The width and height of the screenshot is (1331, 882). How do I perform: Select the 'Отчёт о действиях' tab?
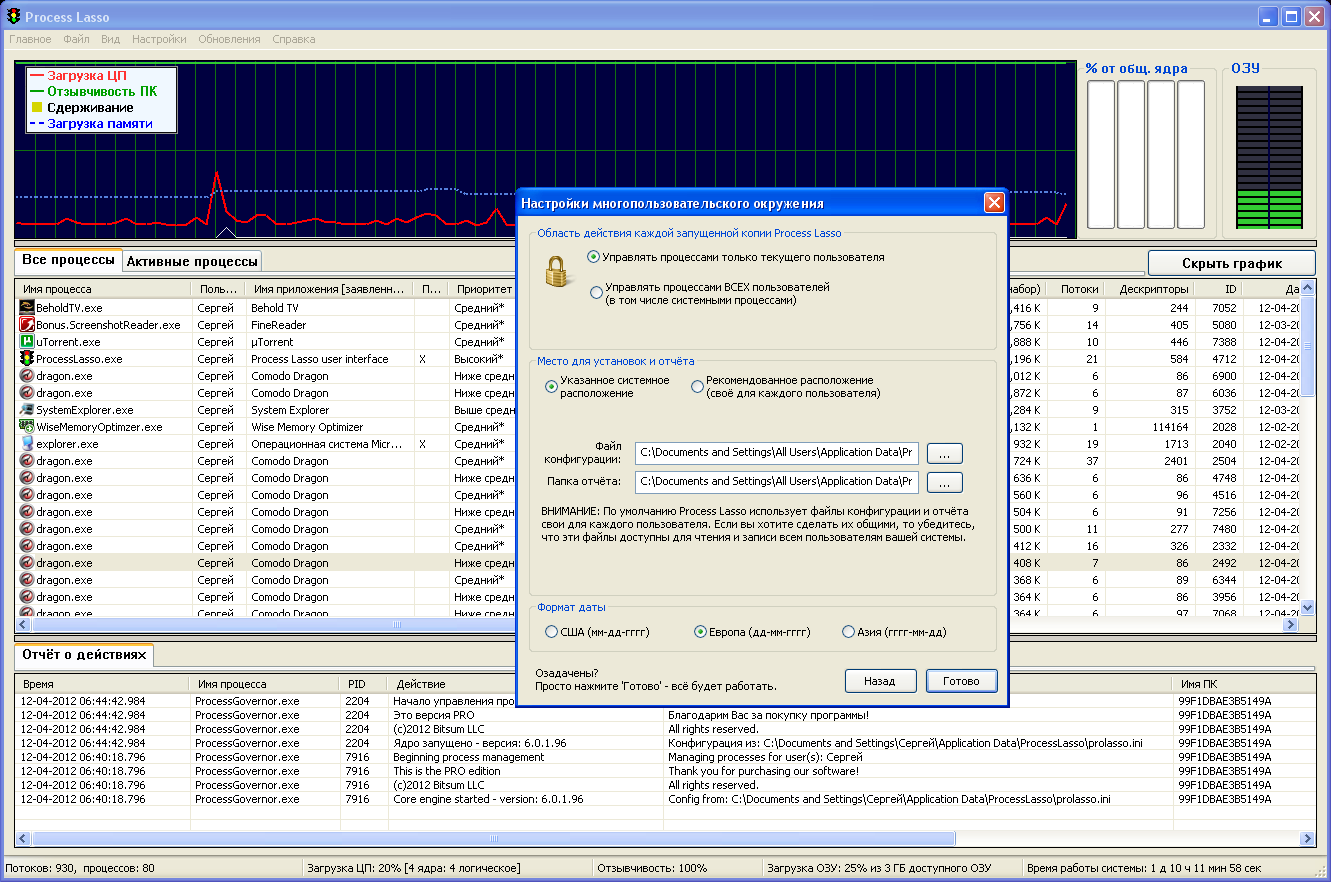[84, 655]
